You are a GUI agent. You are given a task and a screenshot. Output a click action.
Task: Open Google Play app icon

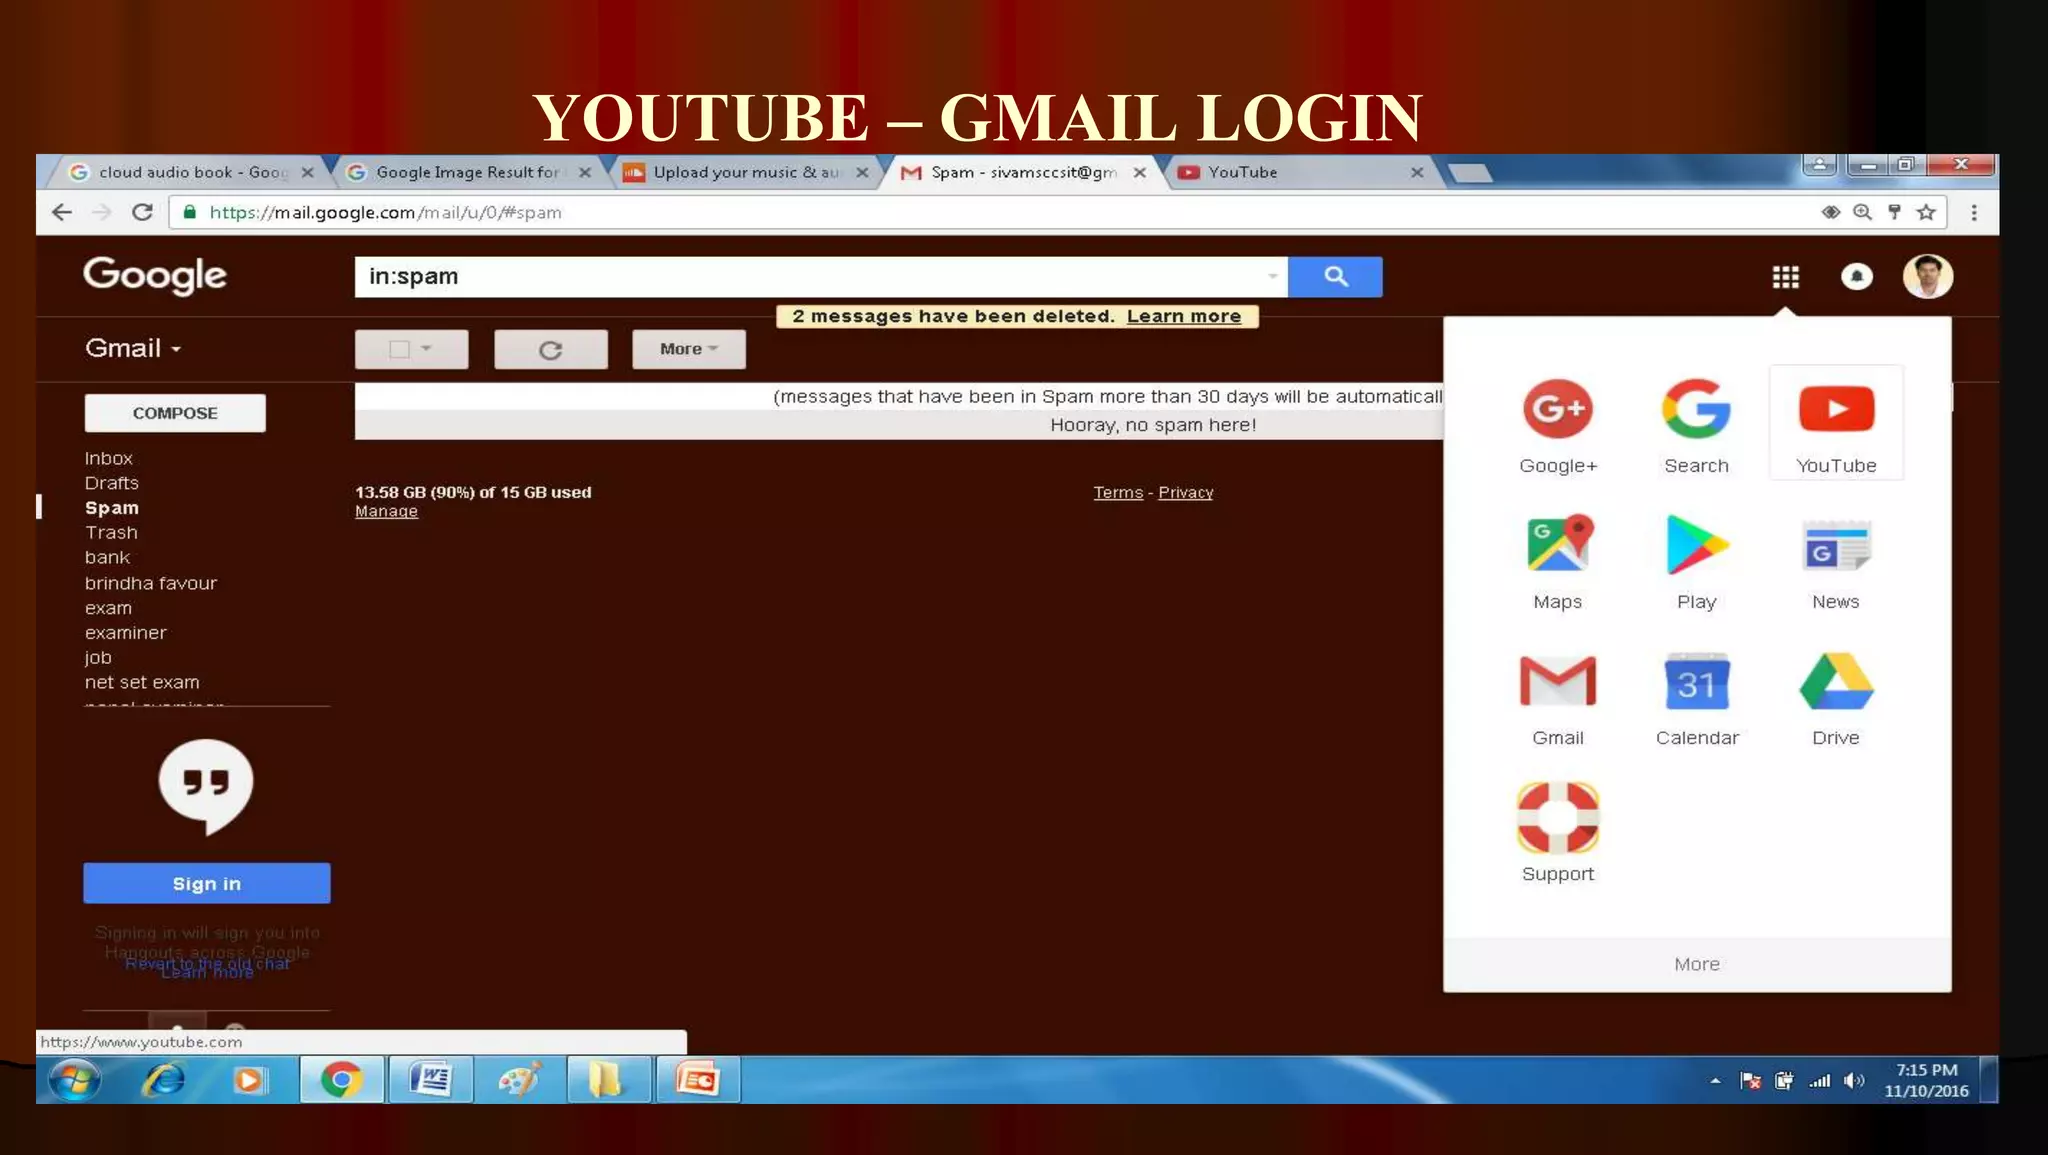coord(1696,560)
